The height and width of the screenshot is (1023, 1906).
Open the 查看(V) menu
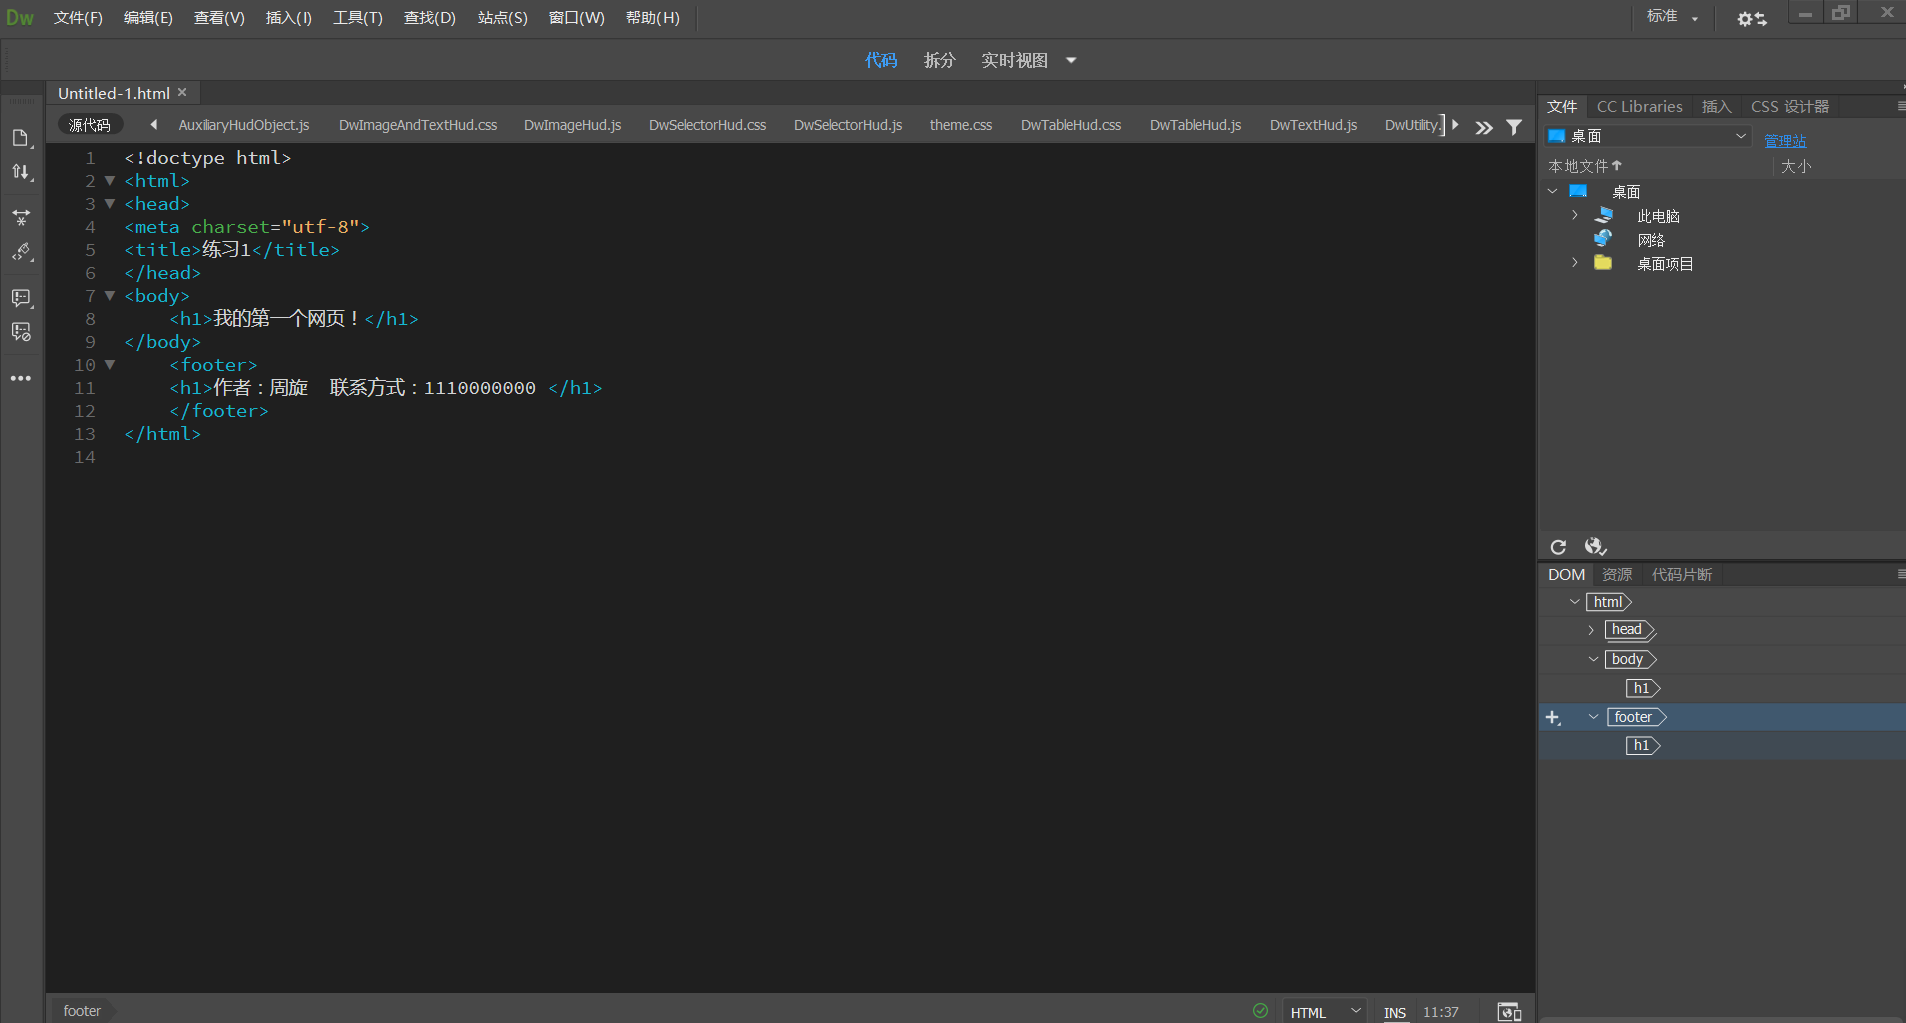click(x=219, y=18)
